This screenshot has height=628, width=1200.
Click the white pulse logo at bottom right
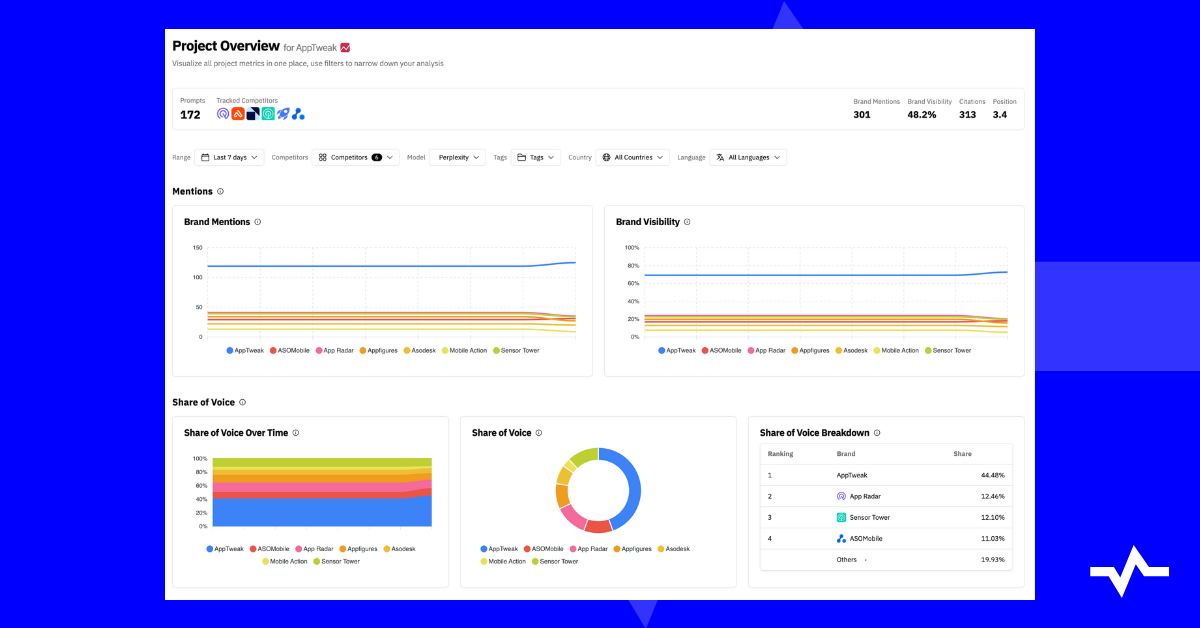[x=1129, y=572]
